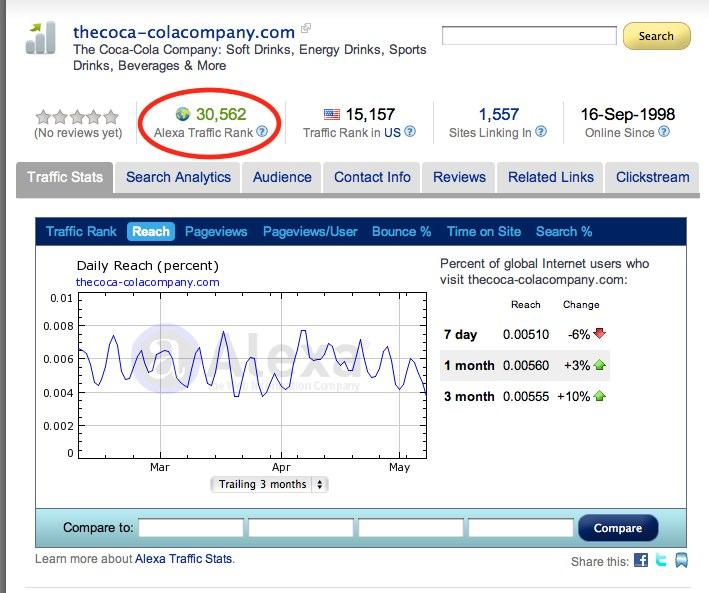The image size is (709, 593).
Task: Click the red down arrow for 7 day change
Action: pos(600,334)
